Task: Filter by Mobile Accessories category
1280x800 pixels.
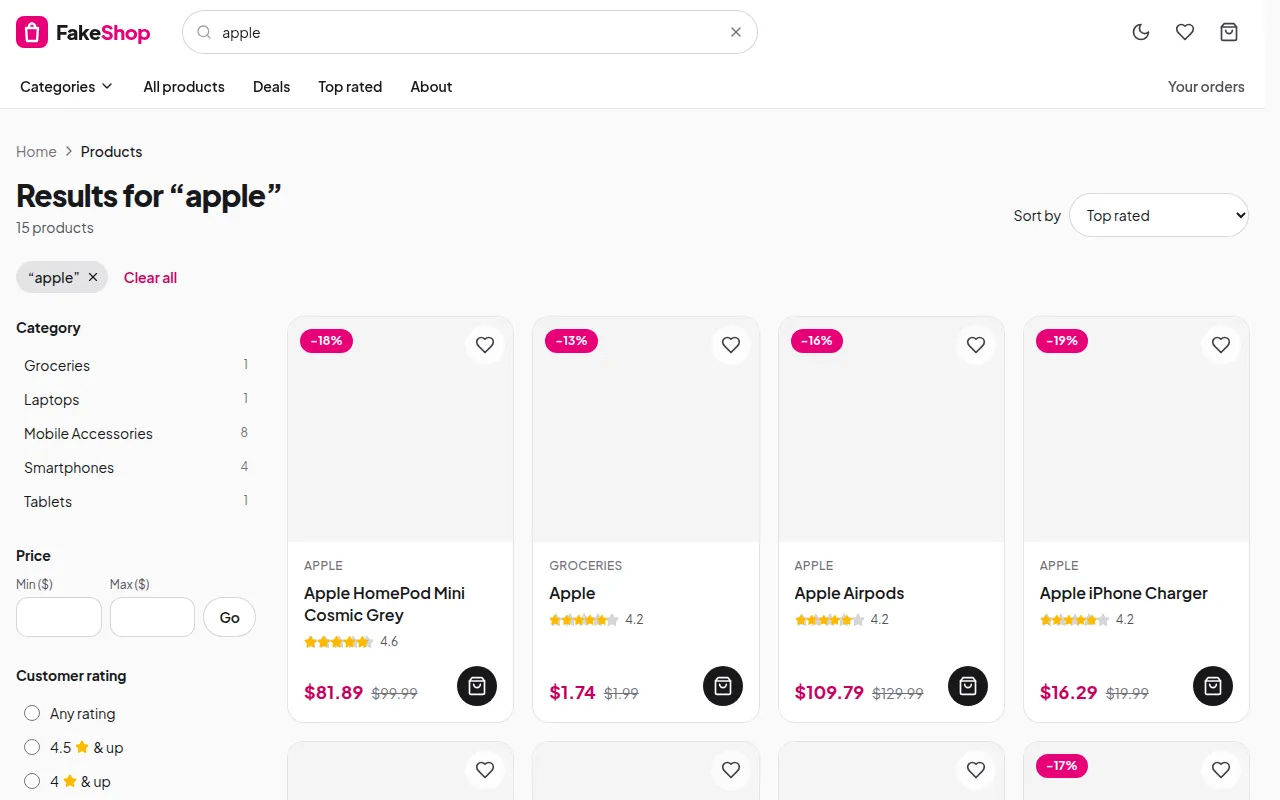Action: click(136, 434)
